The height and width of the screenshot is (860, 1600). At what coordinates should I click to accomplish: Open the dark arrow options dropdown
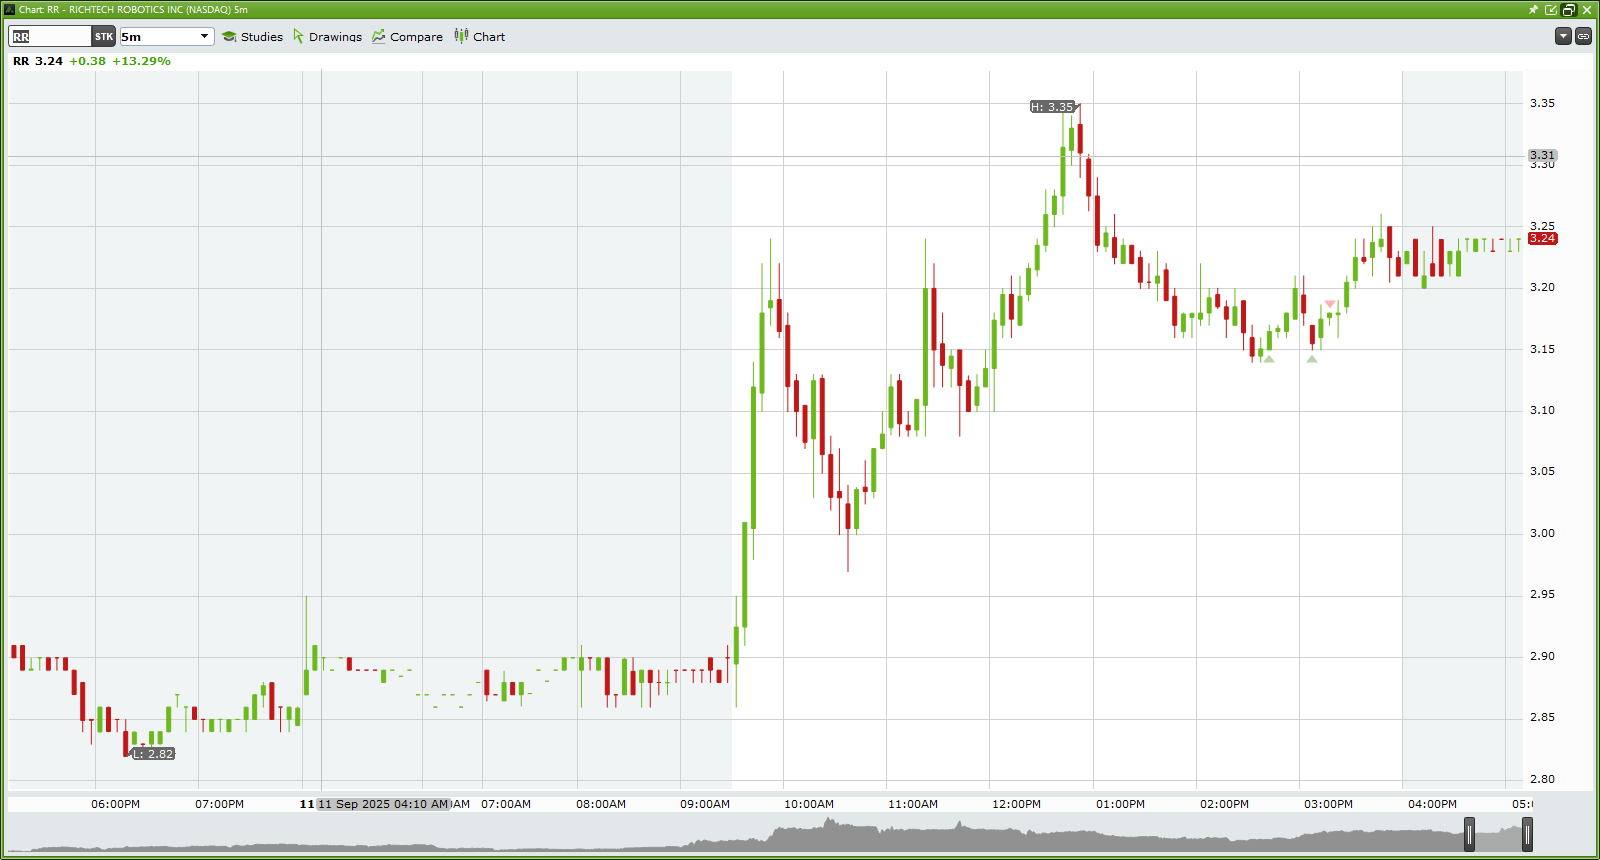click(1563, 36)
